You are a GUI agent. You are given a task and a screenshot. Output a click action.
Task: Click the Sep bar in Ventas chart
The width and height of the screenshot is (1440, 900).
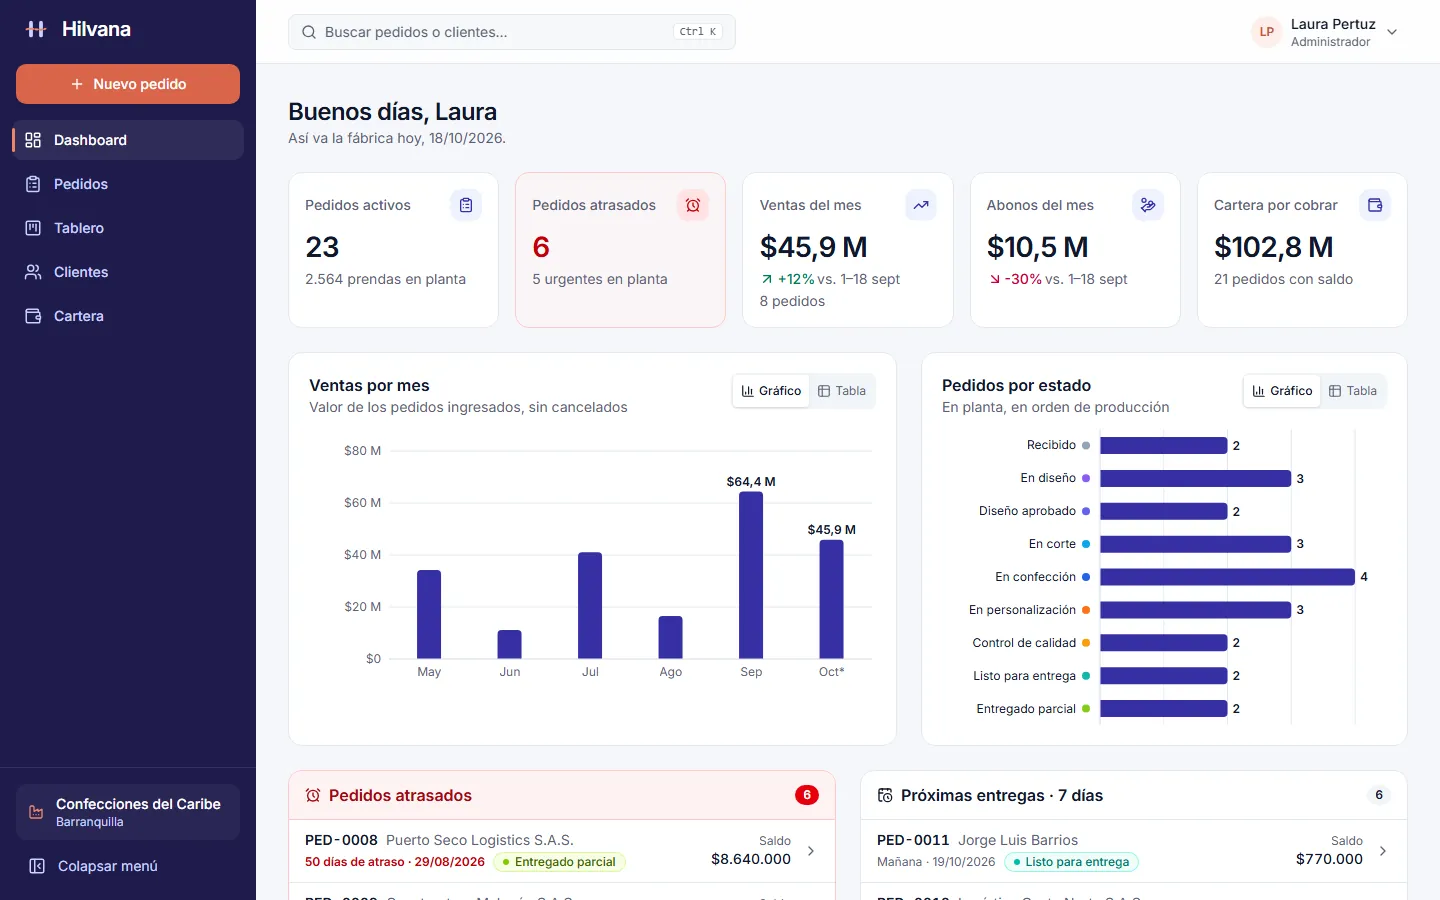[751, 575]
